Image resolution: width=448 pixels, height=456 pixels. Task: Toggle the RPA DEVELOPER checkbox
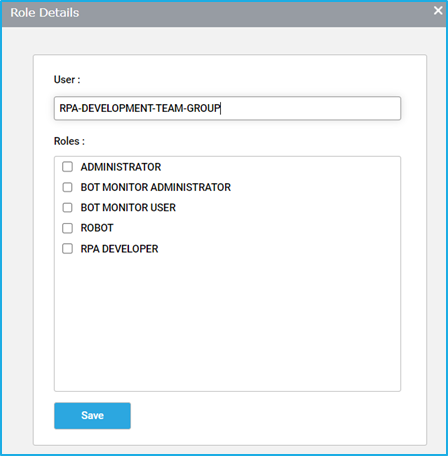pyautogui.click(x=67, y=249)
